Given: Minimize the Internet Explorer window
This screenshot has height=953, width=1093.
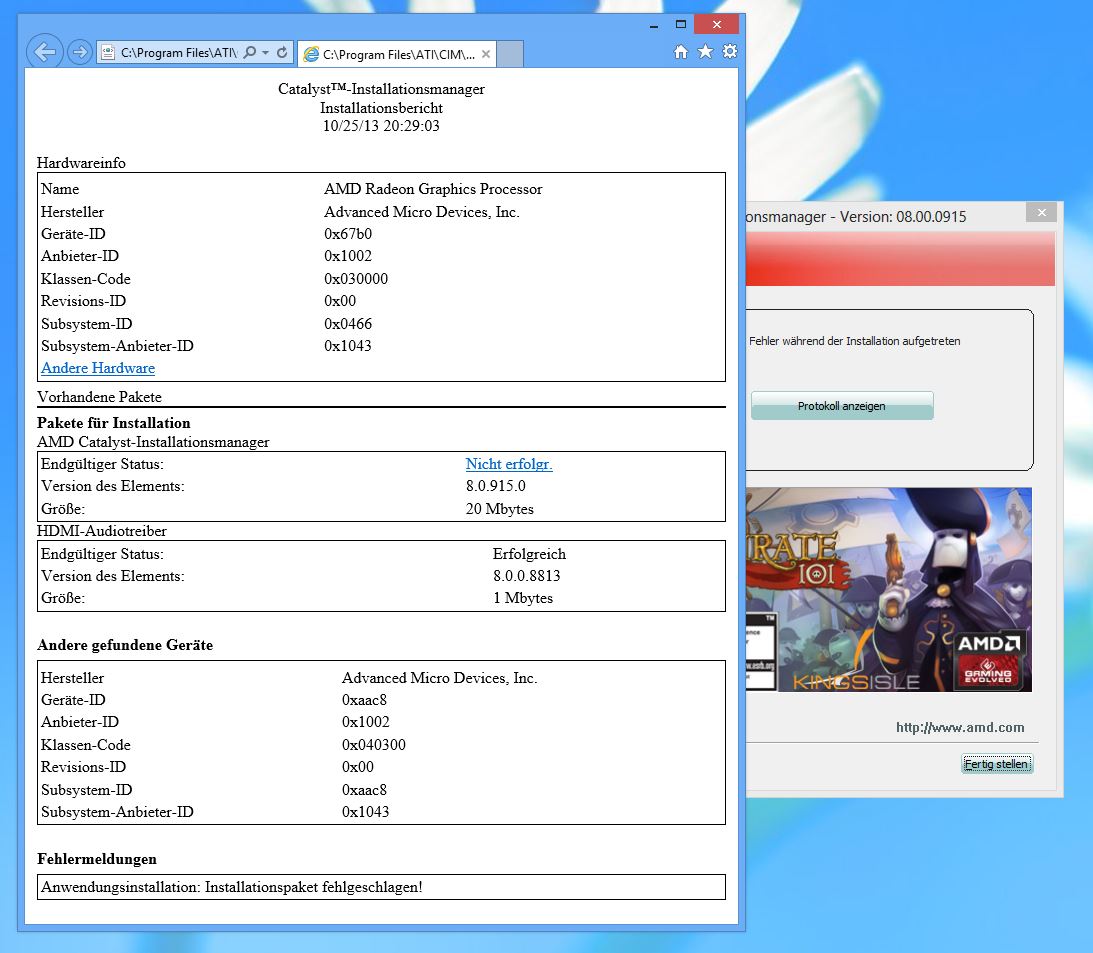Looking at the screenshot, I should (x=654, y=25).
